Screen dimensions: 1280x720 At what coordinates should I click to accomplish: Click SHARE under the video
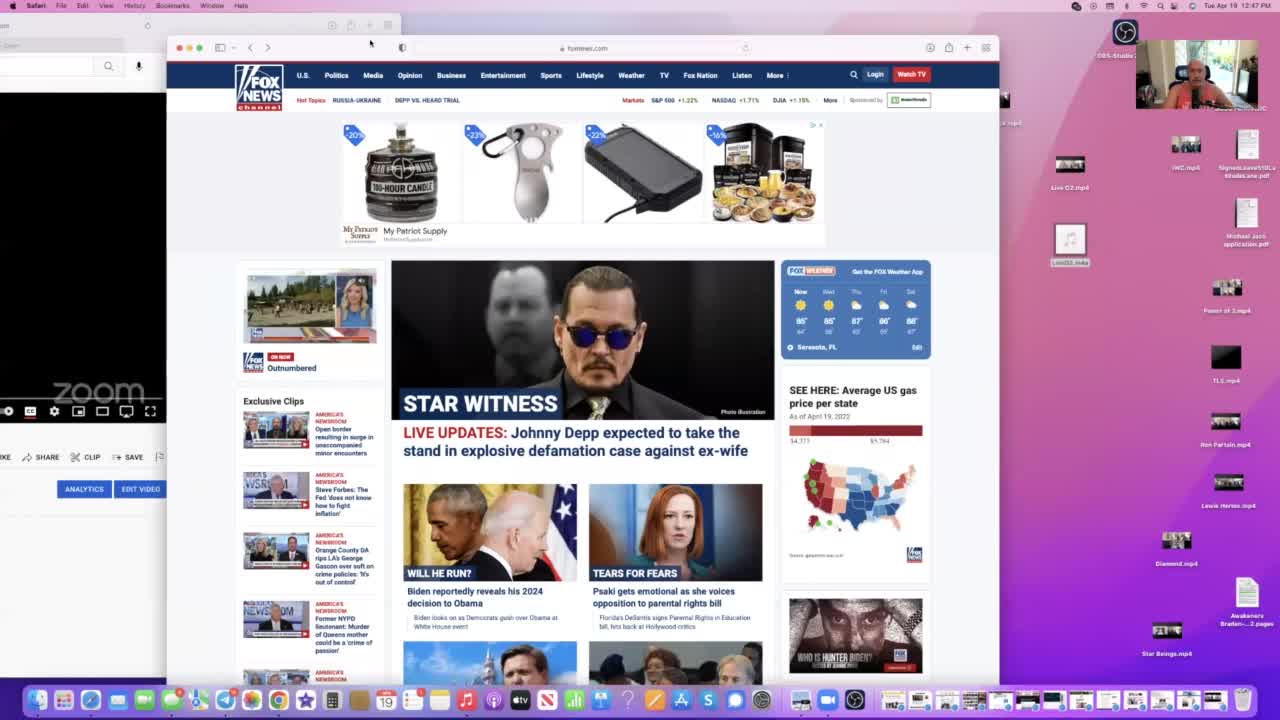click(x=42, y=457)
